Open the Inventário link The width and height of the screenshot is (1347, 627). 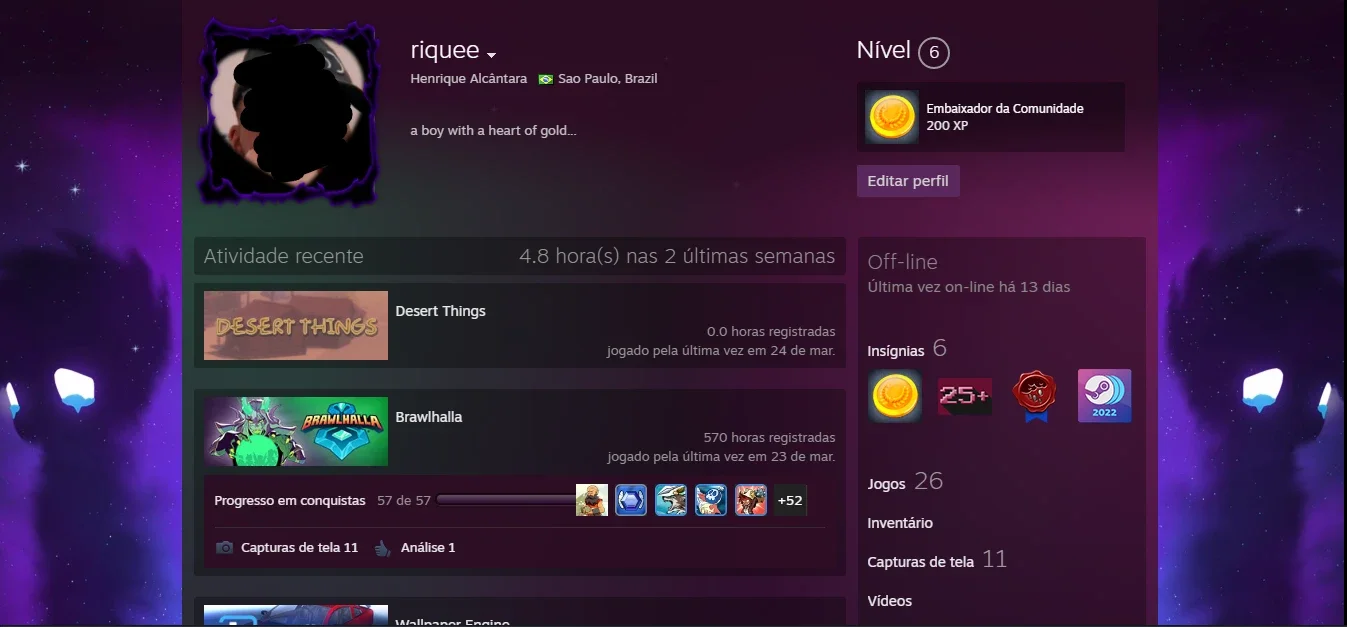pyautogui.click(x=900, y=523)
